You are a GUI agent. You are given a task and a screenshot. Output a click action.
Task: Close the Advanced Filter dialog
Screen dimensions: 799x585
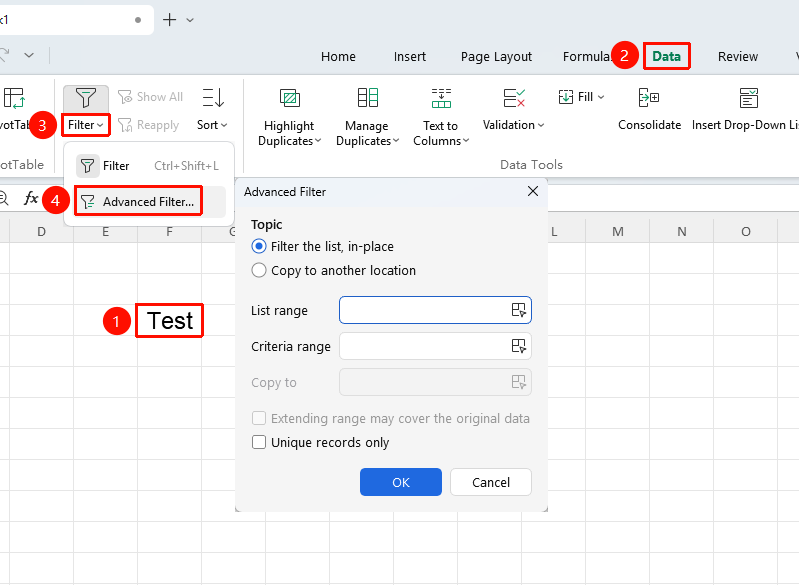click(x=533, y=191)
